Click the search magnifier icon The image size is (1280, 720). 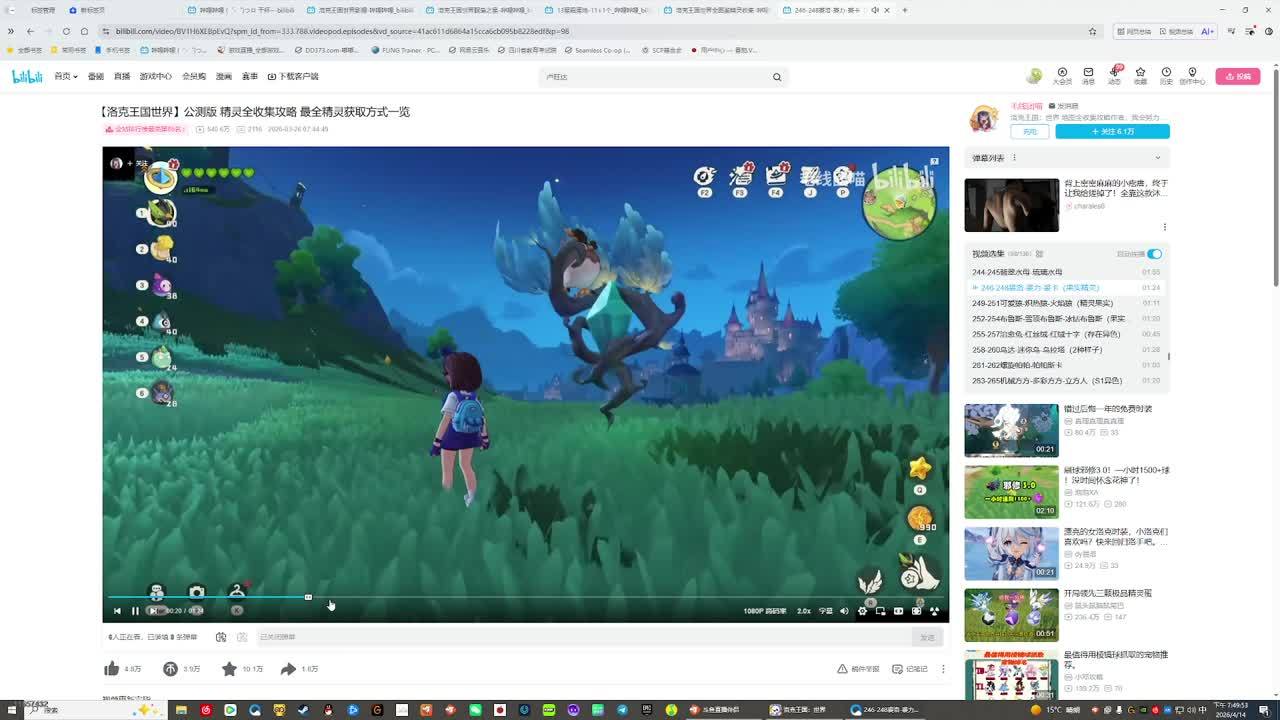point(776,77)
